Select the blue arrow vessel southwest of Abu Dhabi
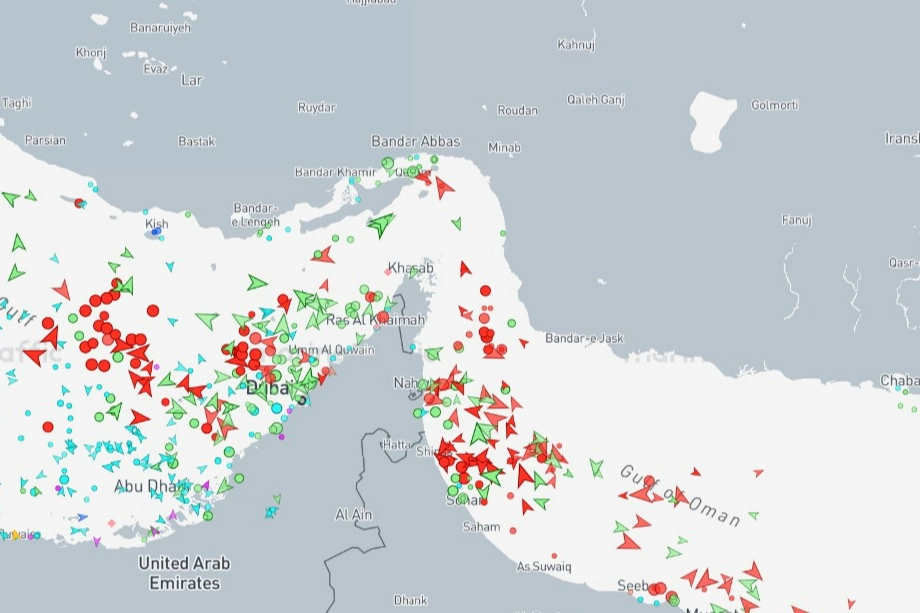The height and width of the screenshot is (613, 920). 82,517
